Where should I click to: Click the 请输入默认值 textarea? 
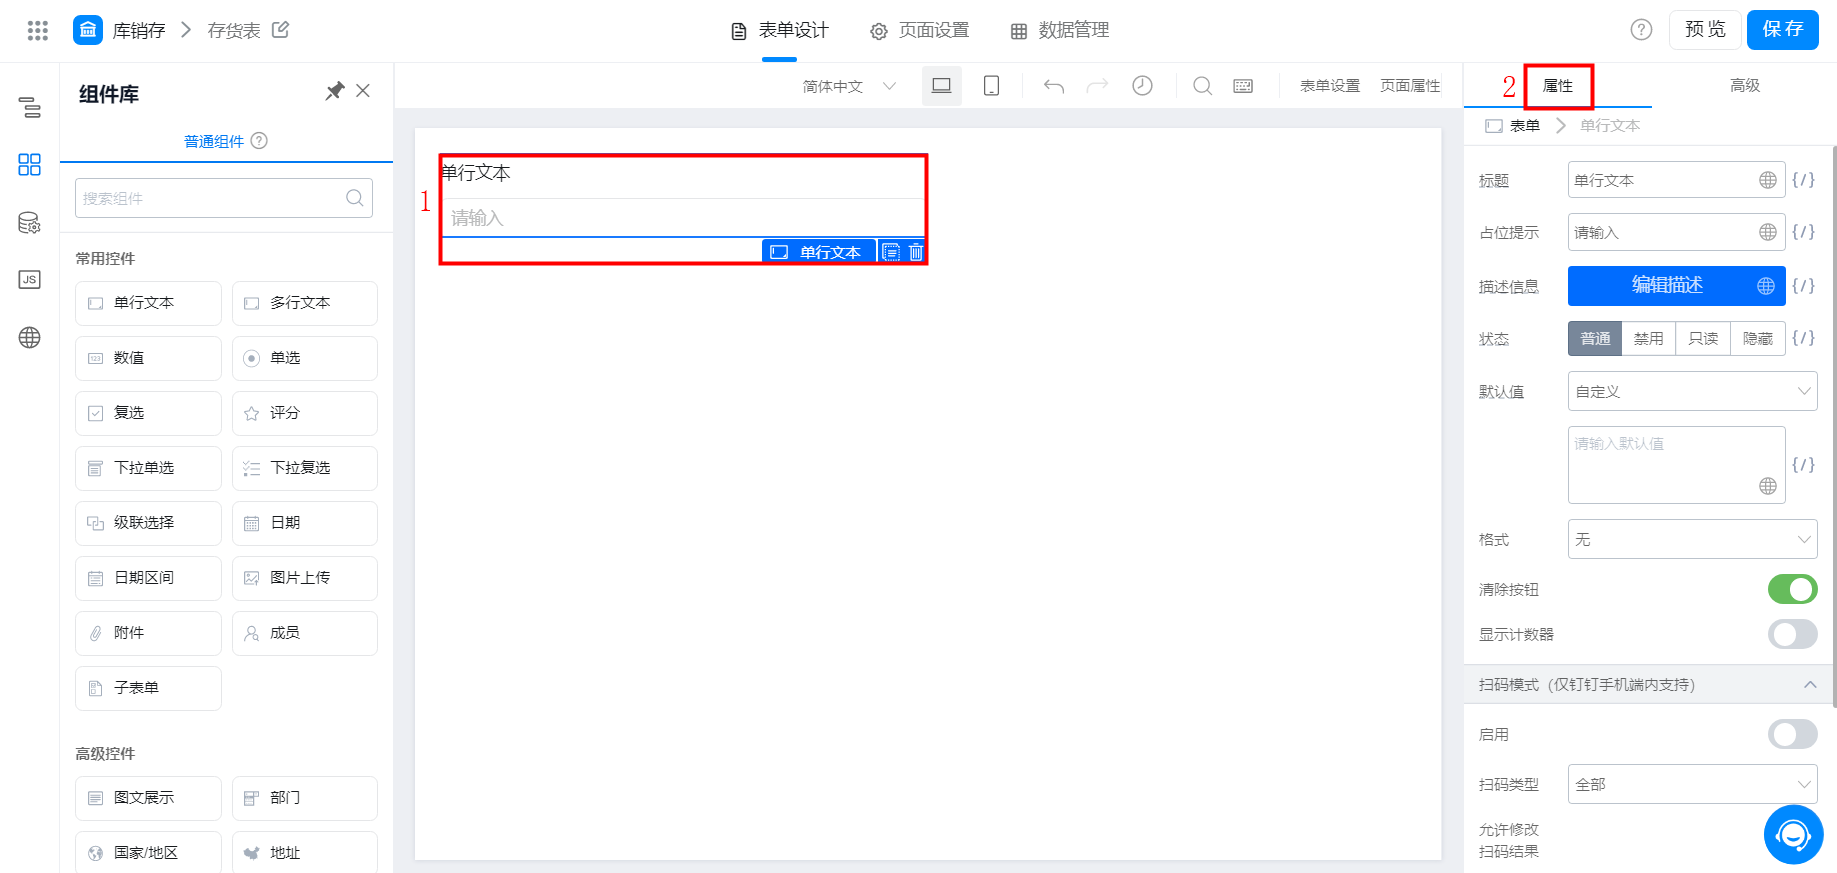pyautogui.click(x=1677, y=465)
